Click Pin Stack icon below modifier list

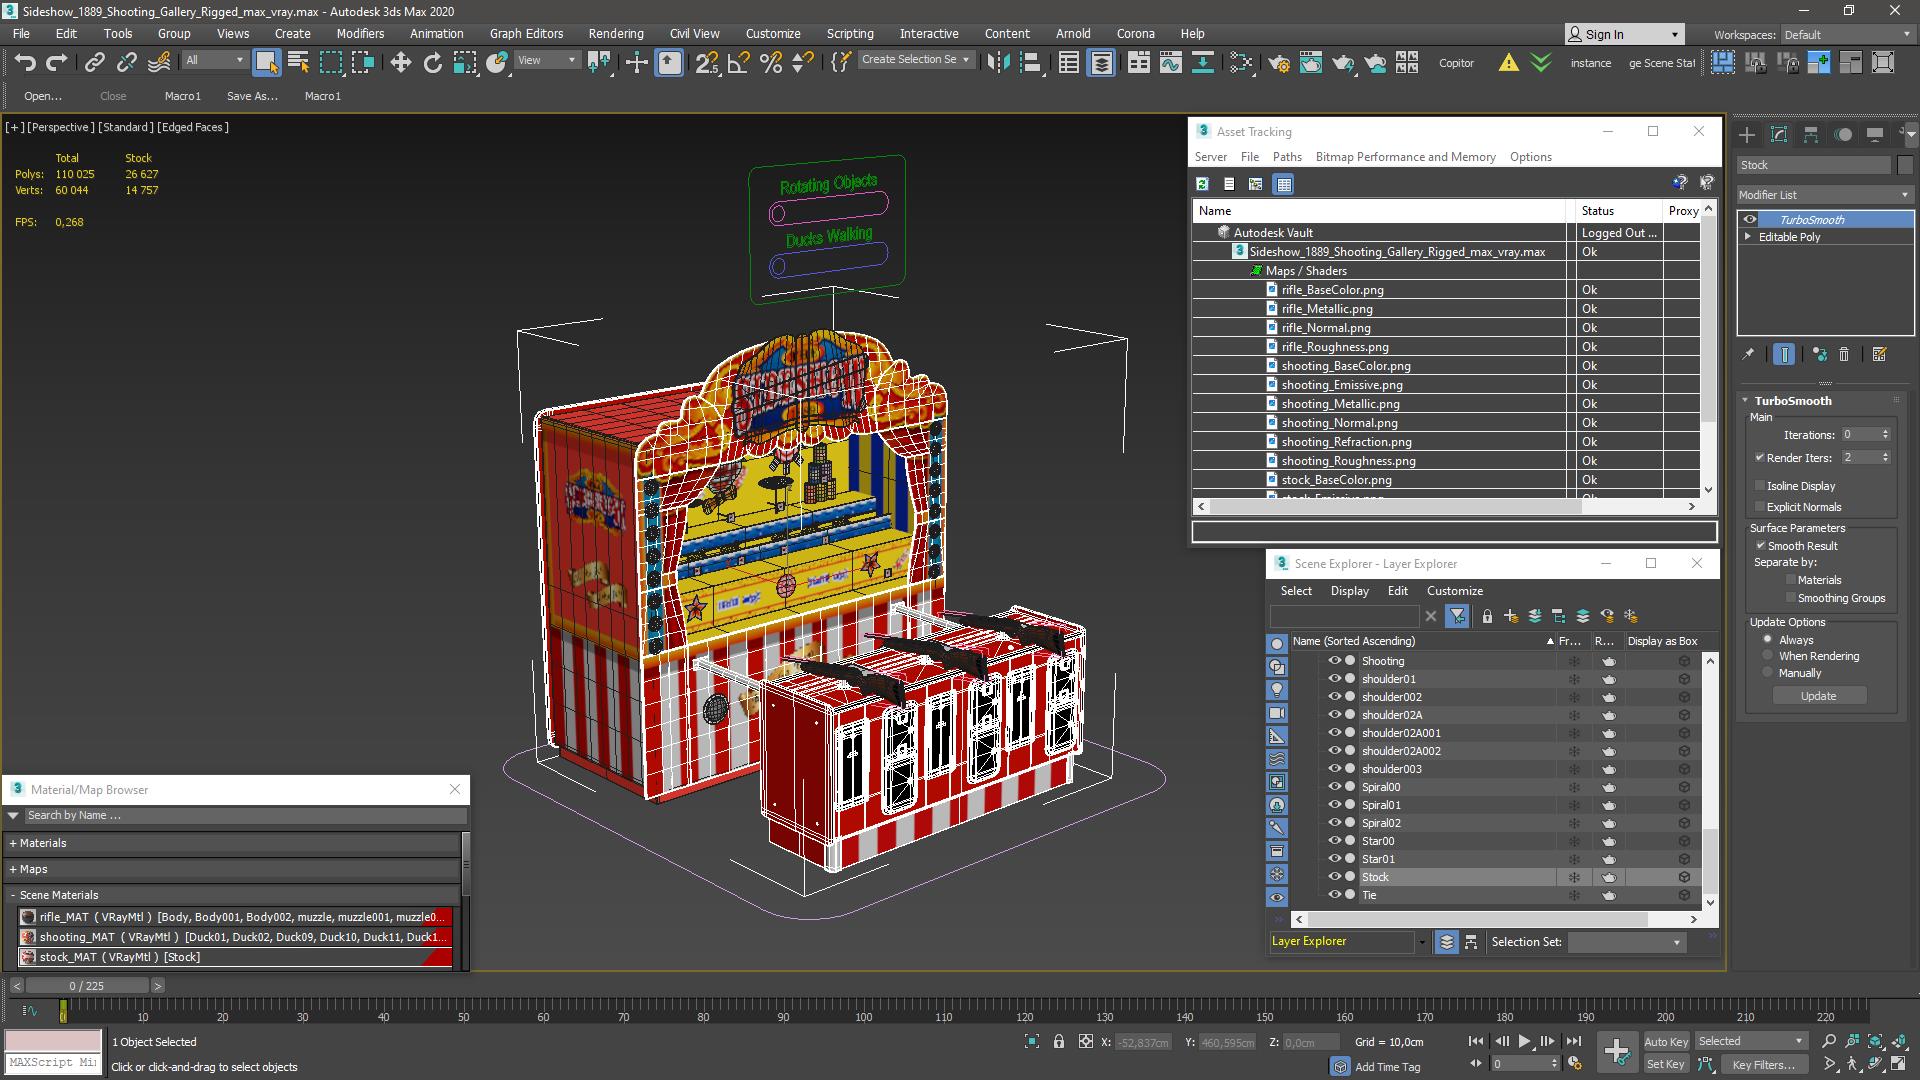pyautogui.click(x=1748, y=354)
